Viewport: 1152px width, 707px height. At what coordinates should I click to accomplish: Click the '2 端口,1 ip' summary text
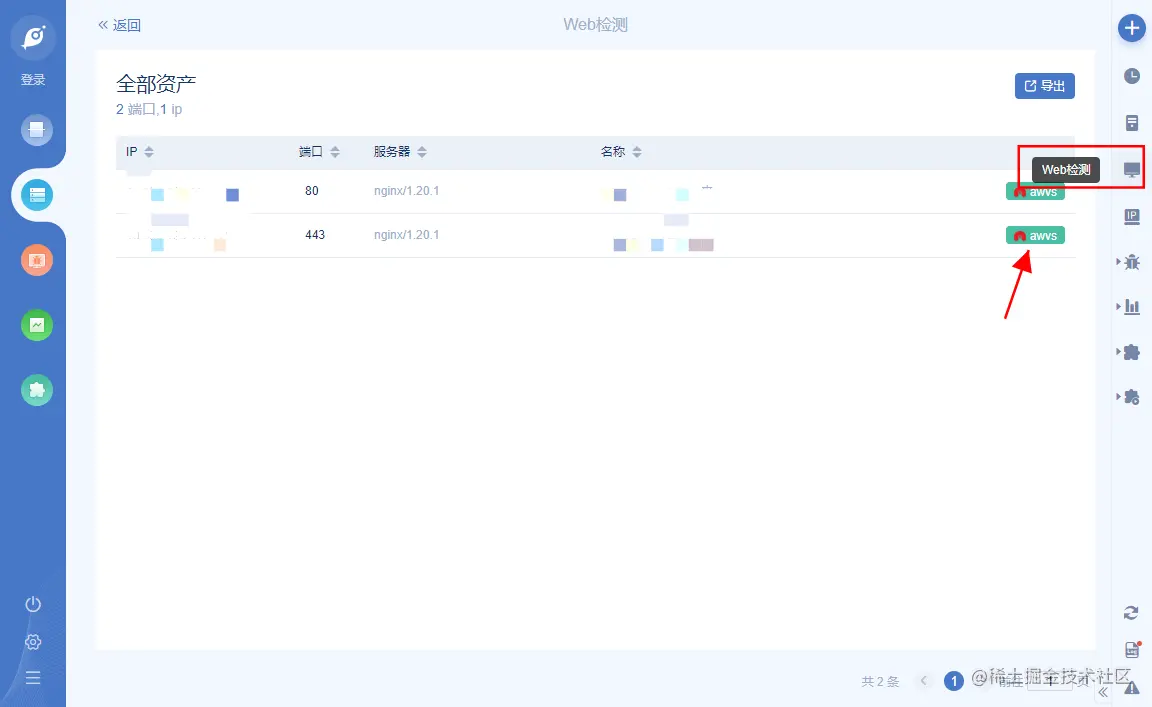point(149,110)
